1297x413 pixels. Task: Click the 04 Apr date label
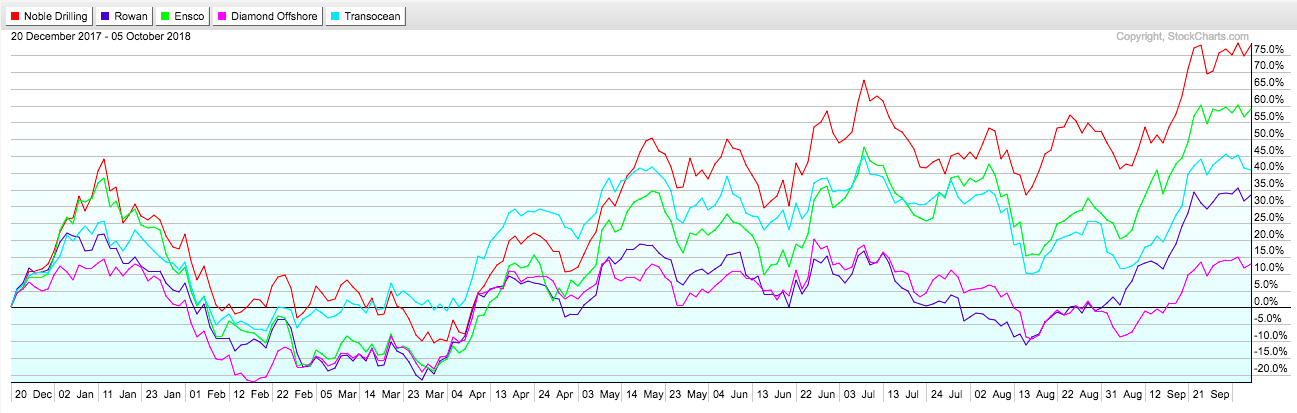click(469, 395)
